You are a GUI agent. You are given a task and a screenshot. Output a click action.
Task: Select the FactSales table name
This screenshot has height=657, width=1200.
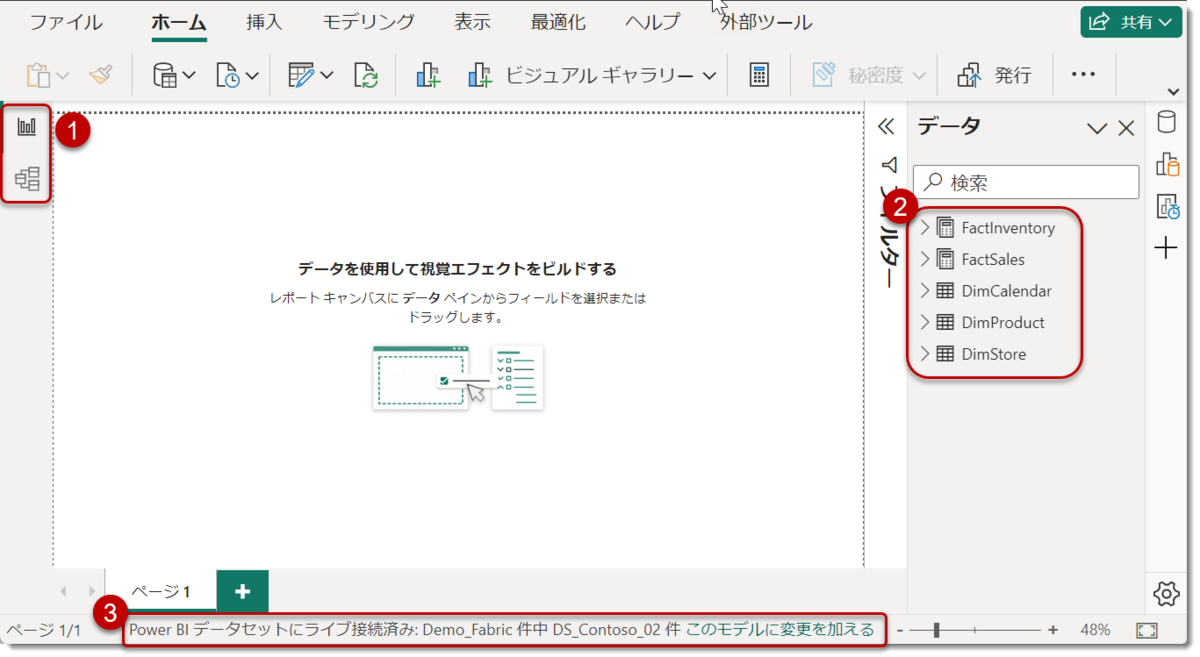click(993, 259)
